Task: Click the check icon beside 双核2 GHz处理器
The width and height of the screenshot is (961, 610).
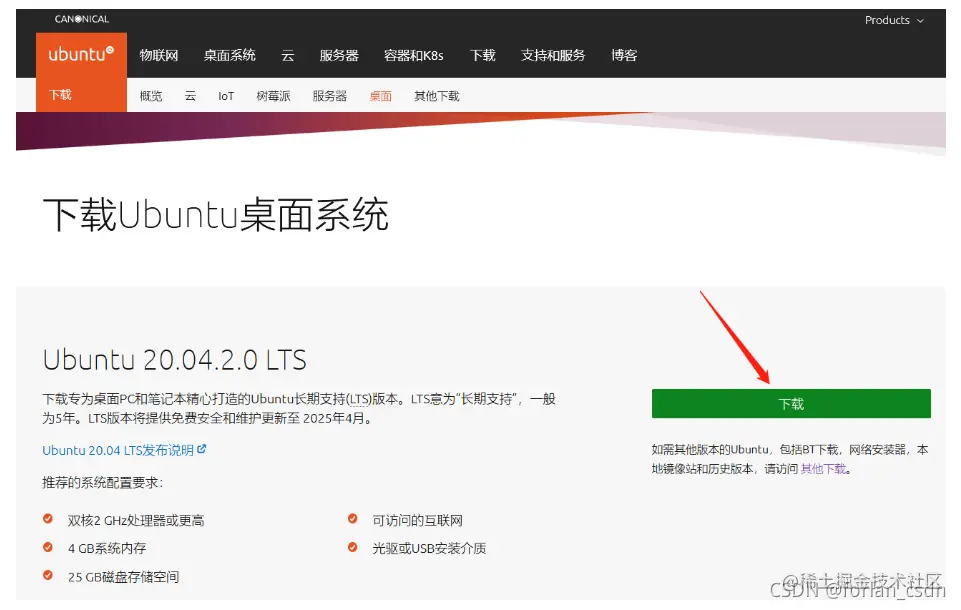Action: 48,519
